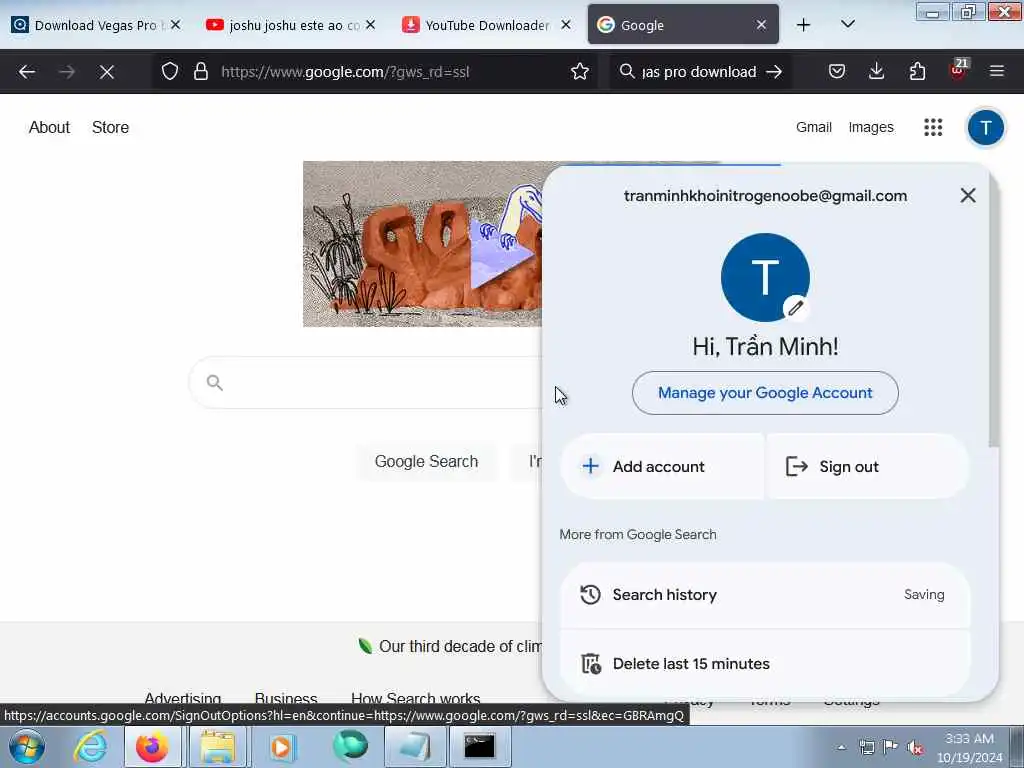Image resolution: width=1024 pixels, height=768 pixels.
Task: Open Firefox hamburger application menu
Action: (x=997, y=71)
